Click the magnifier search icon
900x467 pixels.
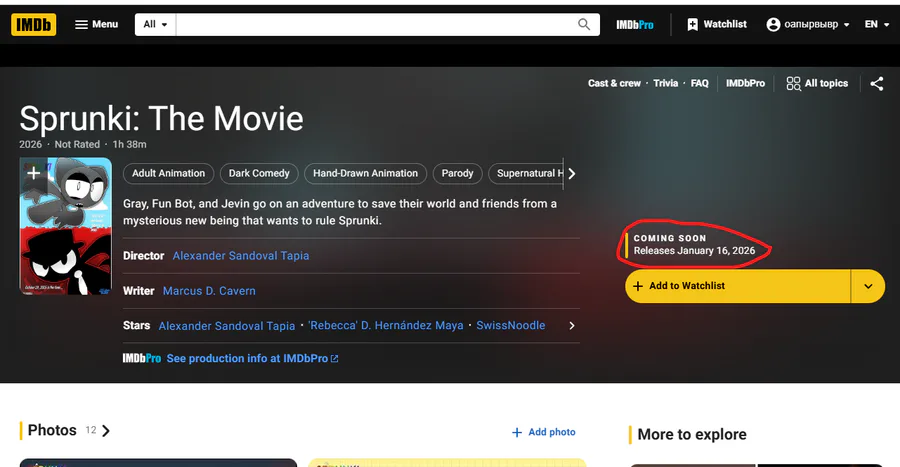click(584, 25)
